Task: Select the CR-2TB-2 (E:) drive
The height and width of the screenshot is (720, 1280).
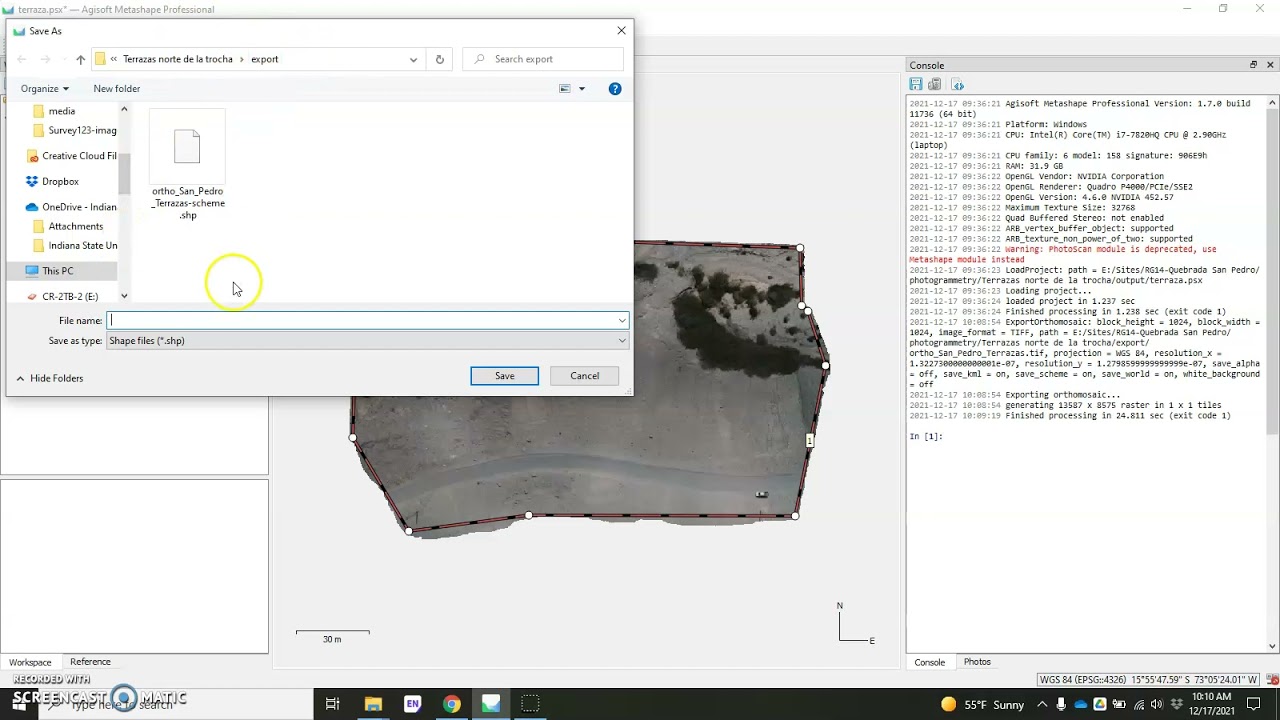Action: (x=62, y=297)
